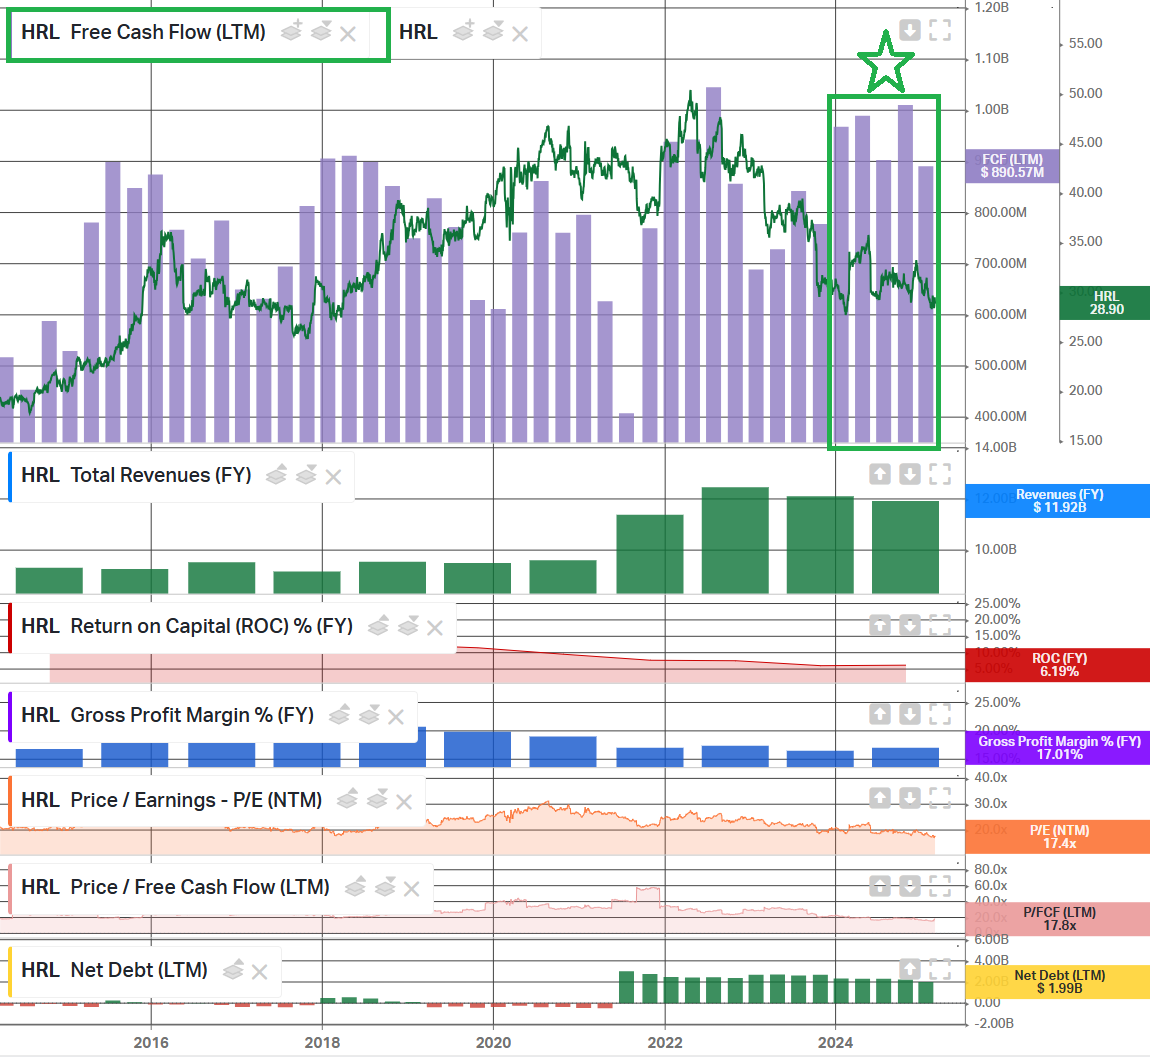Click the P/E (NTM) 17.4x axis tag
The width and height of the screenshot is (1150, 1057).
pos(1059,837)
